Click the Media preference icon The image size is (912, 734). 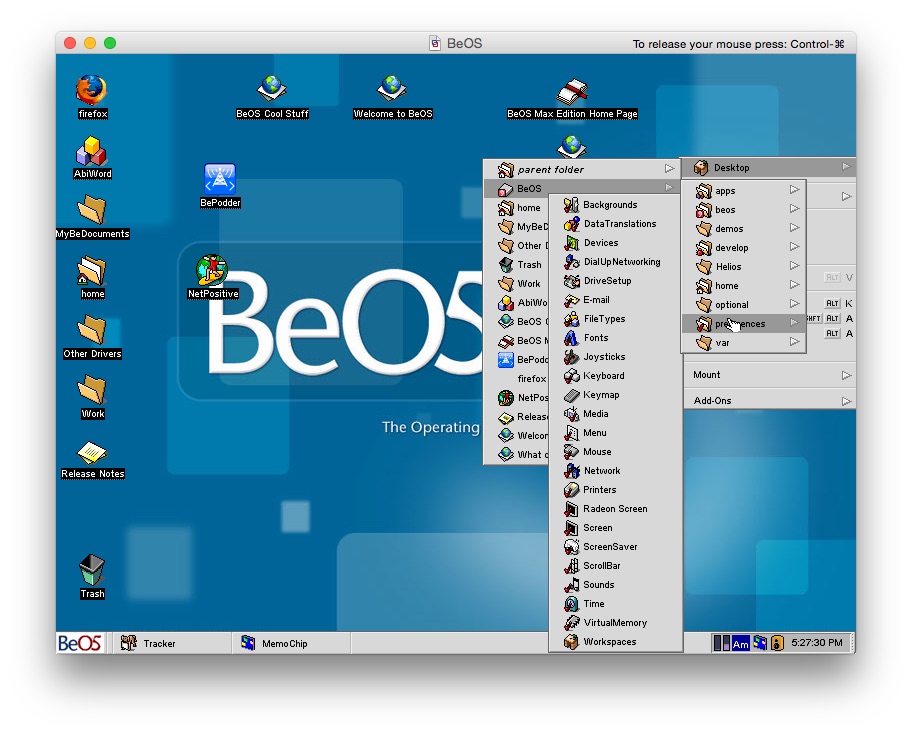(572, 414)
